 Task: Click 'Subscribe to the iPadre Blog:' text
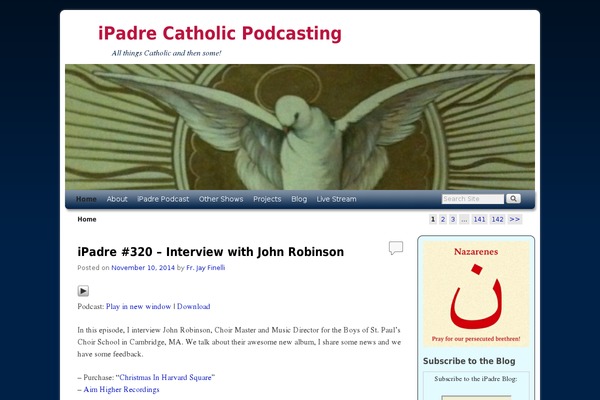pyautogui.click(x=476, y=379)
